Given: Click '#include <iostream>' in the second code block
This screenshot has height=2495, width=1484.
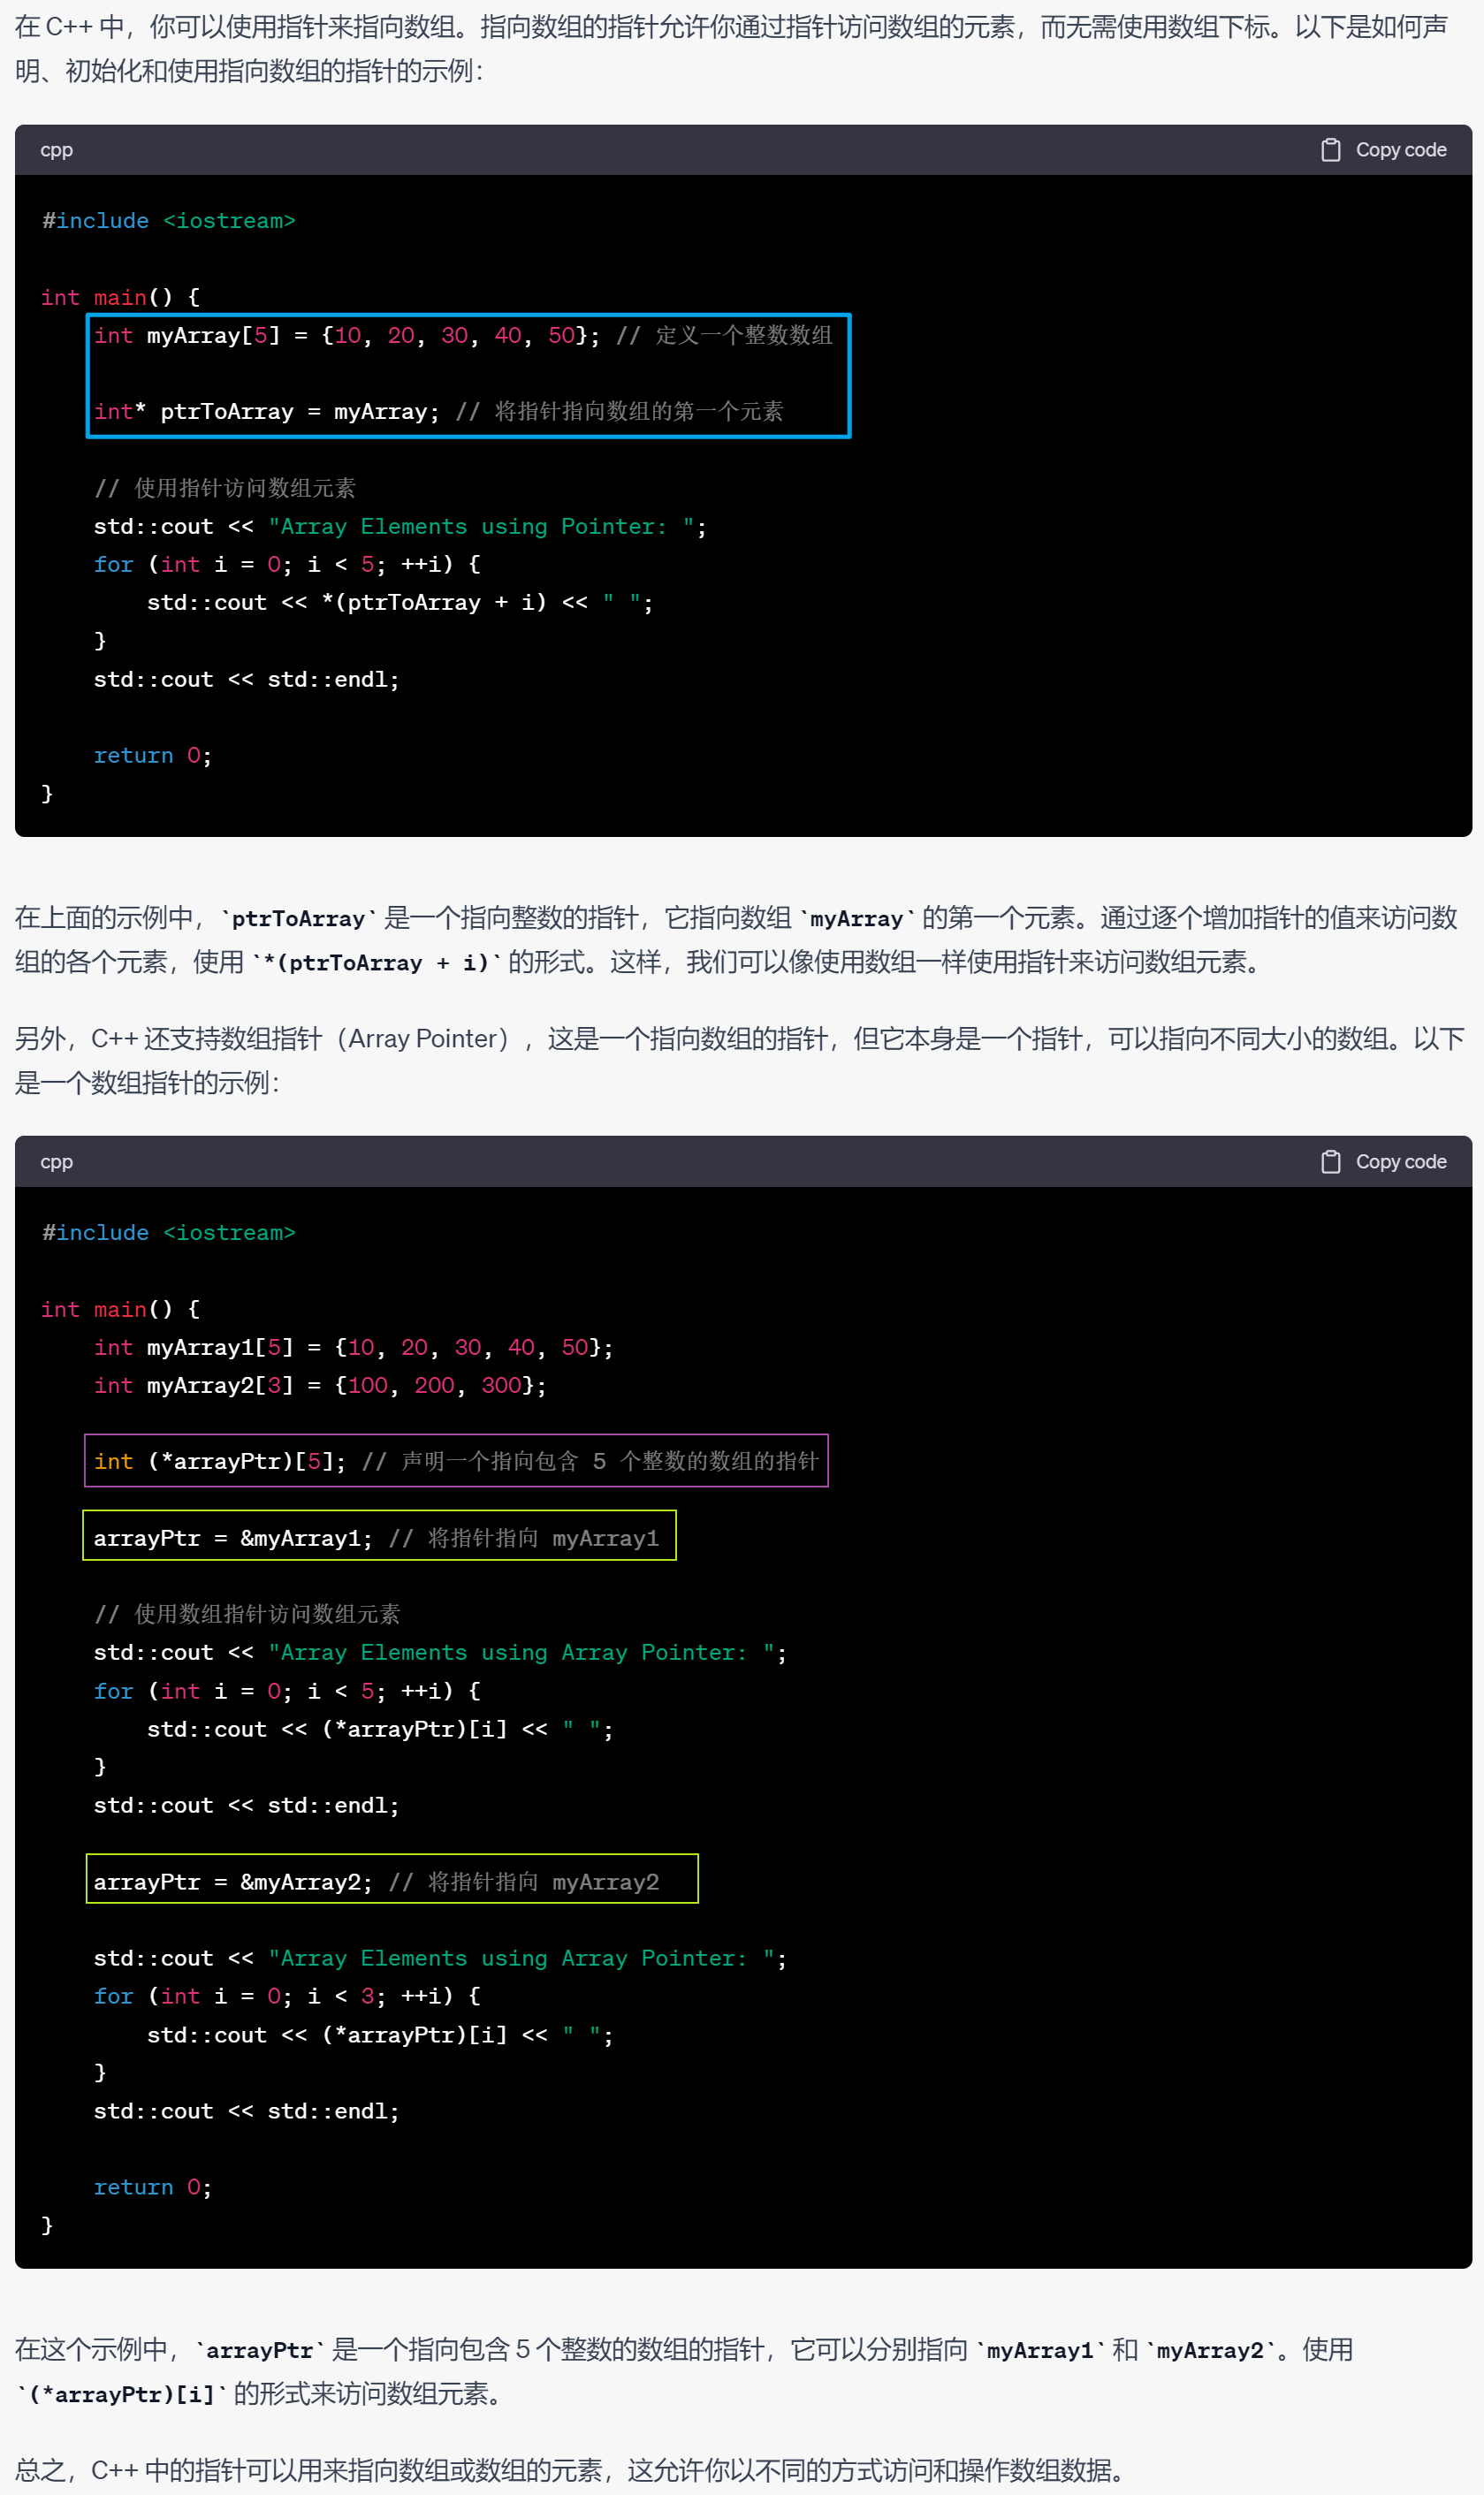Looking at the screenshot, I should pyautogui.click(x=168, y=1233).
